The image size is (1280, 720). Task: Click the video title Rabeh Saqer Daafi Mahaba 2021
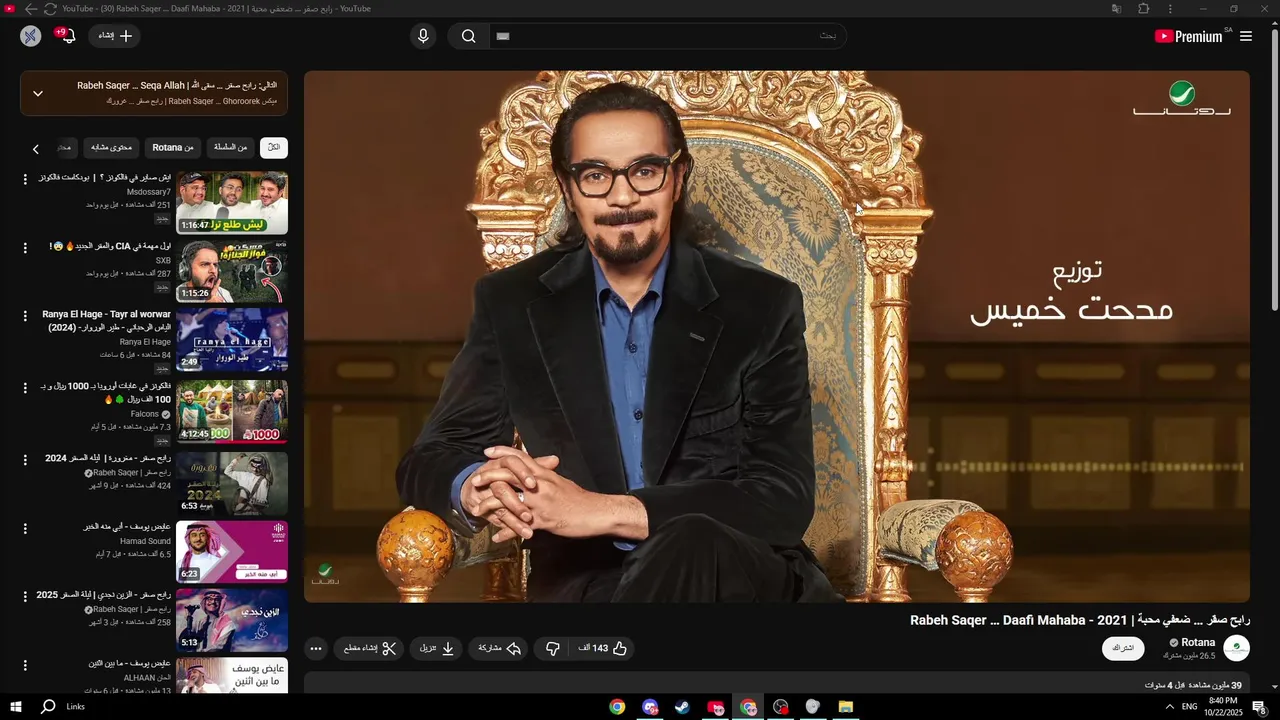pos(1080,621)
